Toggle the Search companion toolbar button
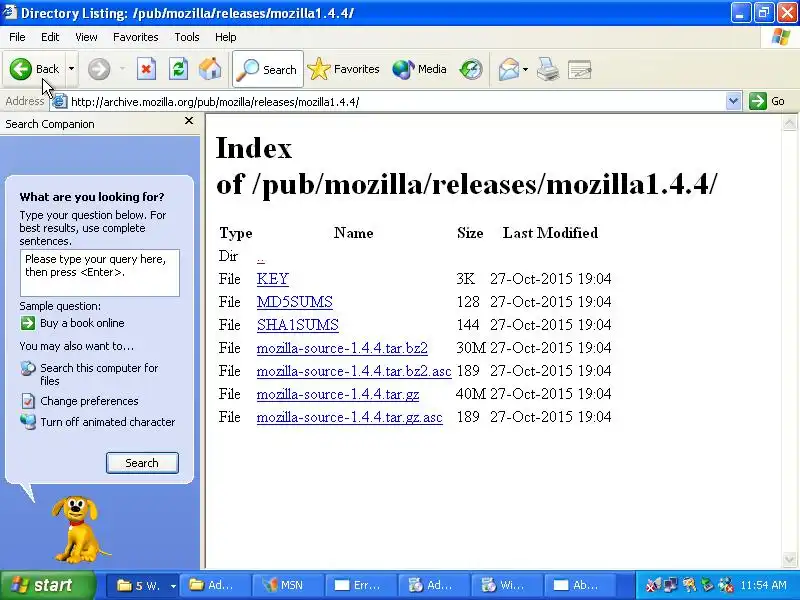 tap(268, 69)
